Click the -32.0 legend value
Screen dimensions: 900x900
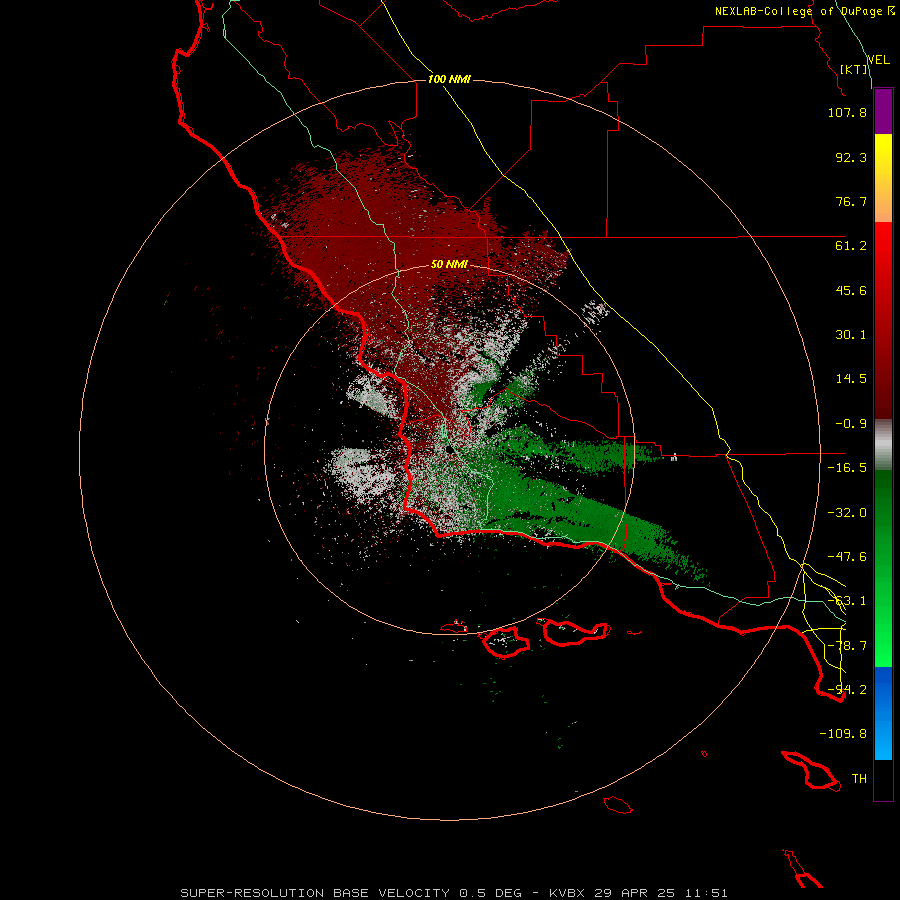pos(847,513)
